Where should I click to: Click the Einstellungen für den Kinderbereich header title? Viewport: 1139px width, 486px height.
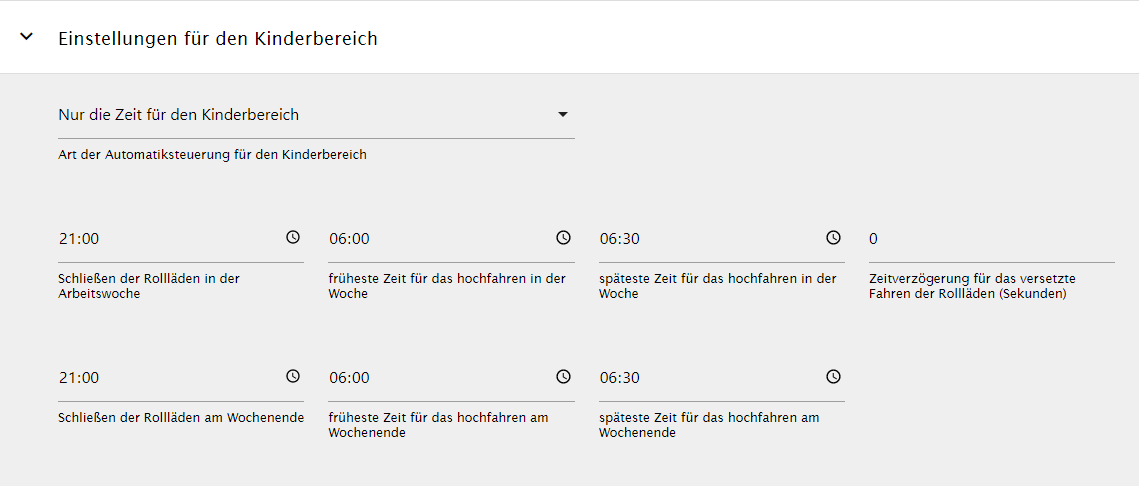tap(218, 38)
